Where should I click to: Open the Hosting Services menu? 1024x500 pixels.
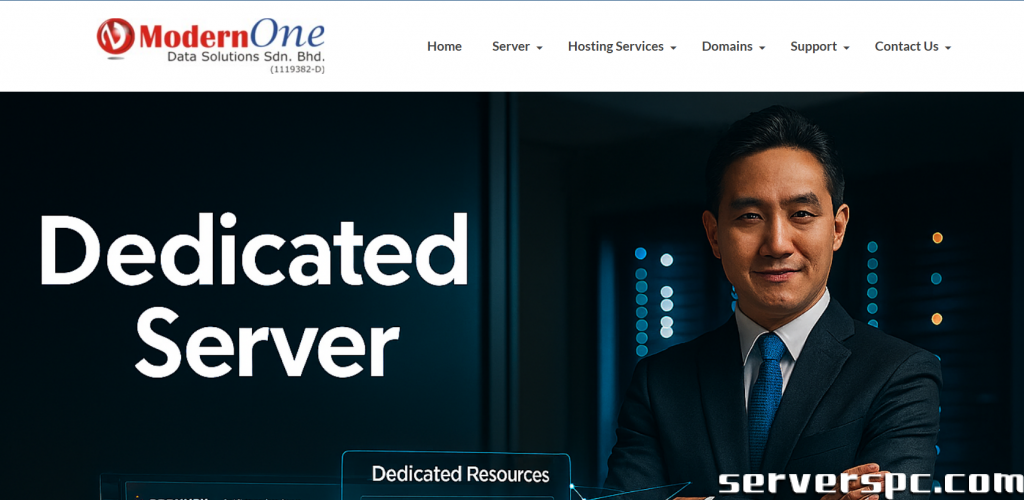pos(615,46)
